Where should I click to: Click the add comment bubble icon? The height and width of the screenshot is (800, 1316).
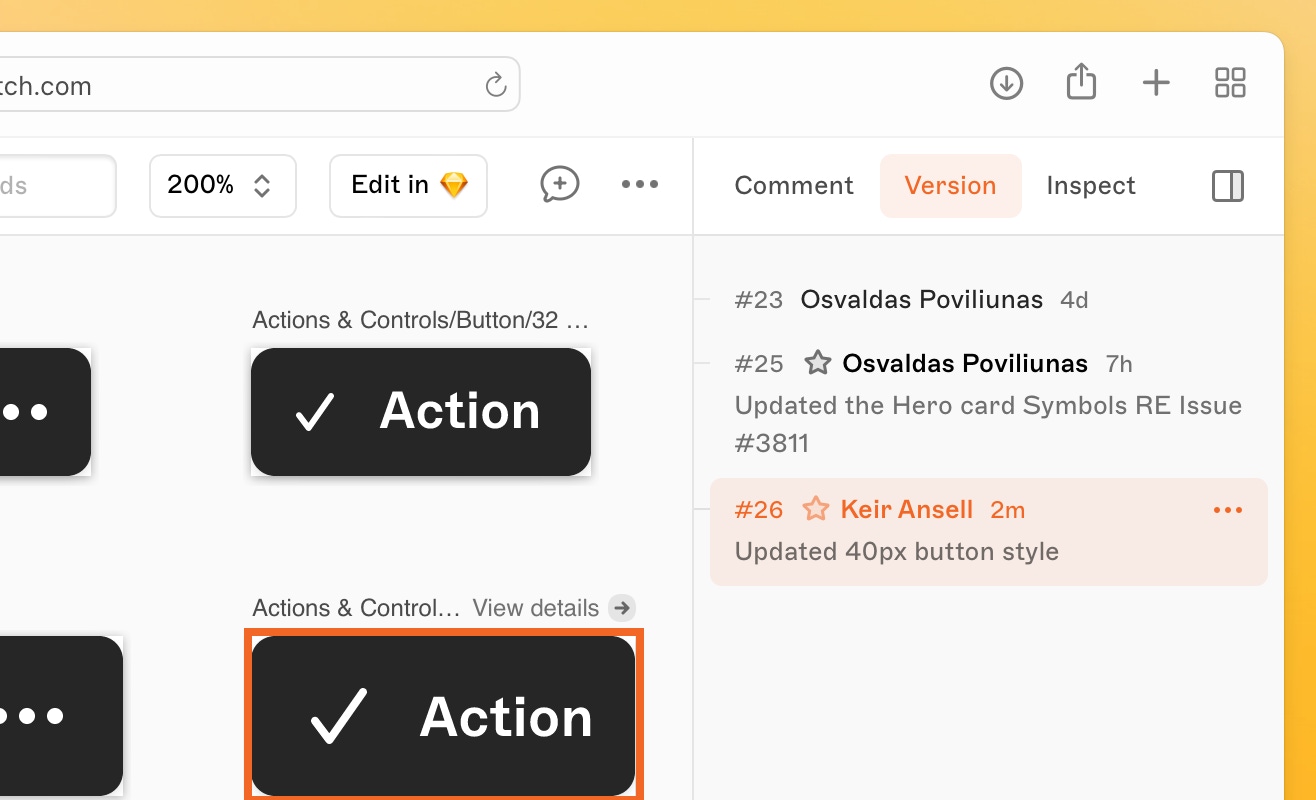pos(559,184)
